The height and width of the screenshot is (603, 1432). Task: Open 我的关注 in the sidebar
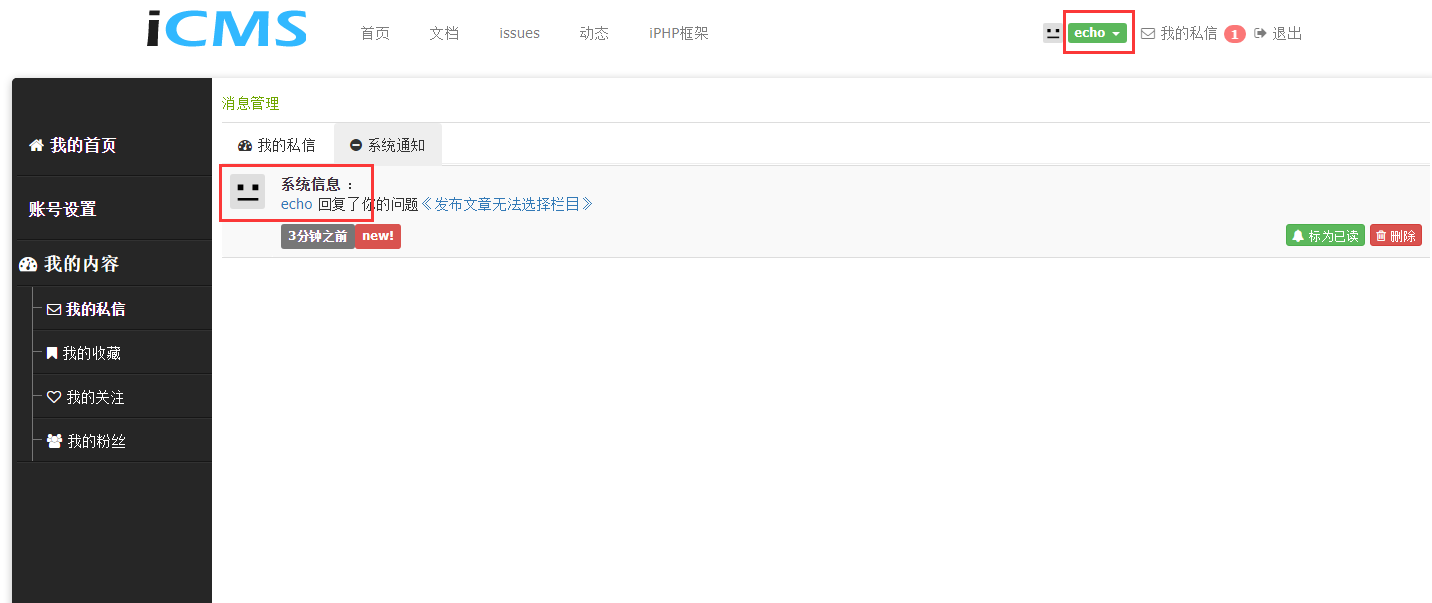[95, 397]
